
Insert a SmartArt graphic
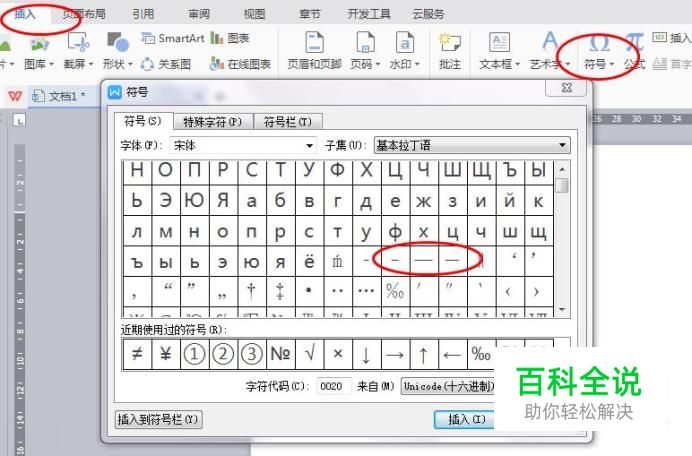coord(173,38)
